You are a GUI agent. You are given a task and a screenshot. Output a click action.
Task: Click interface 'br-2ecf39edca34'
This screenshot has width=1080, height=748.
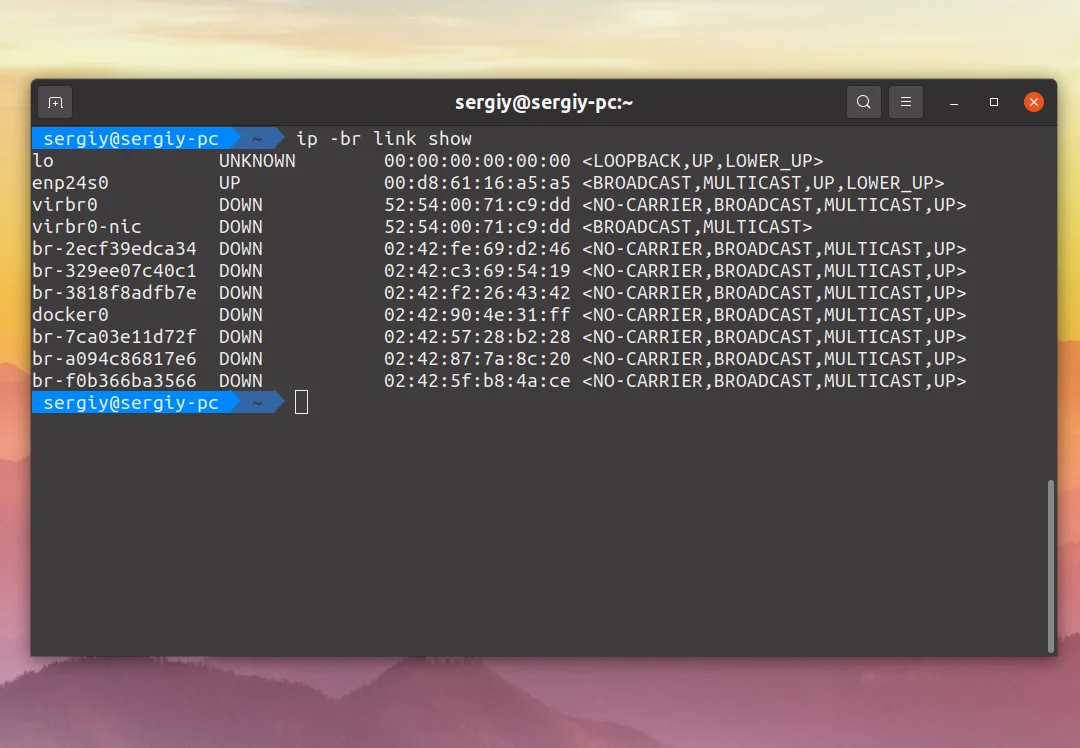[x=114, y=249]
